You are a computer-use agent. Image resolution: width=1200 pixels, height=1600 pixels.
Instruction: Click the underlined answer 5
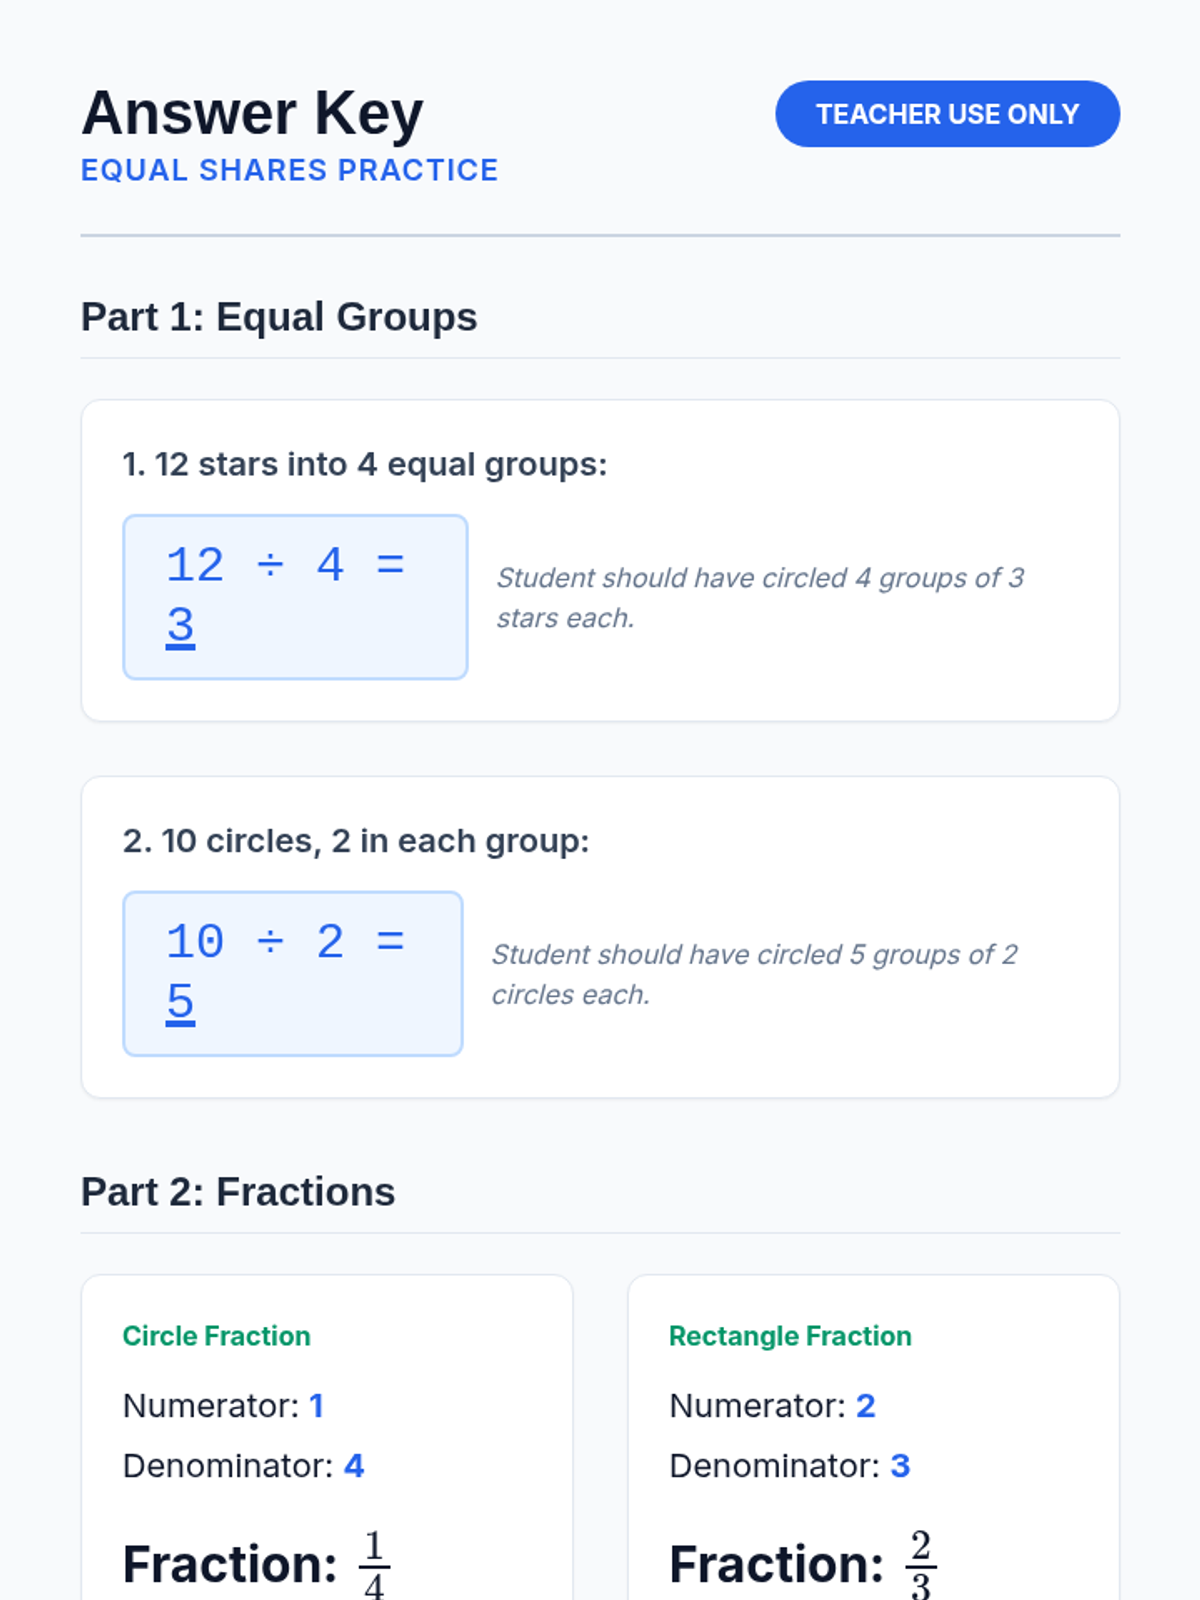tap(180, 1002)
